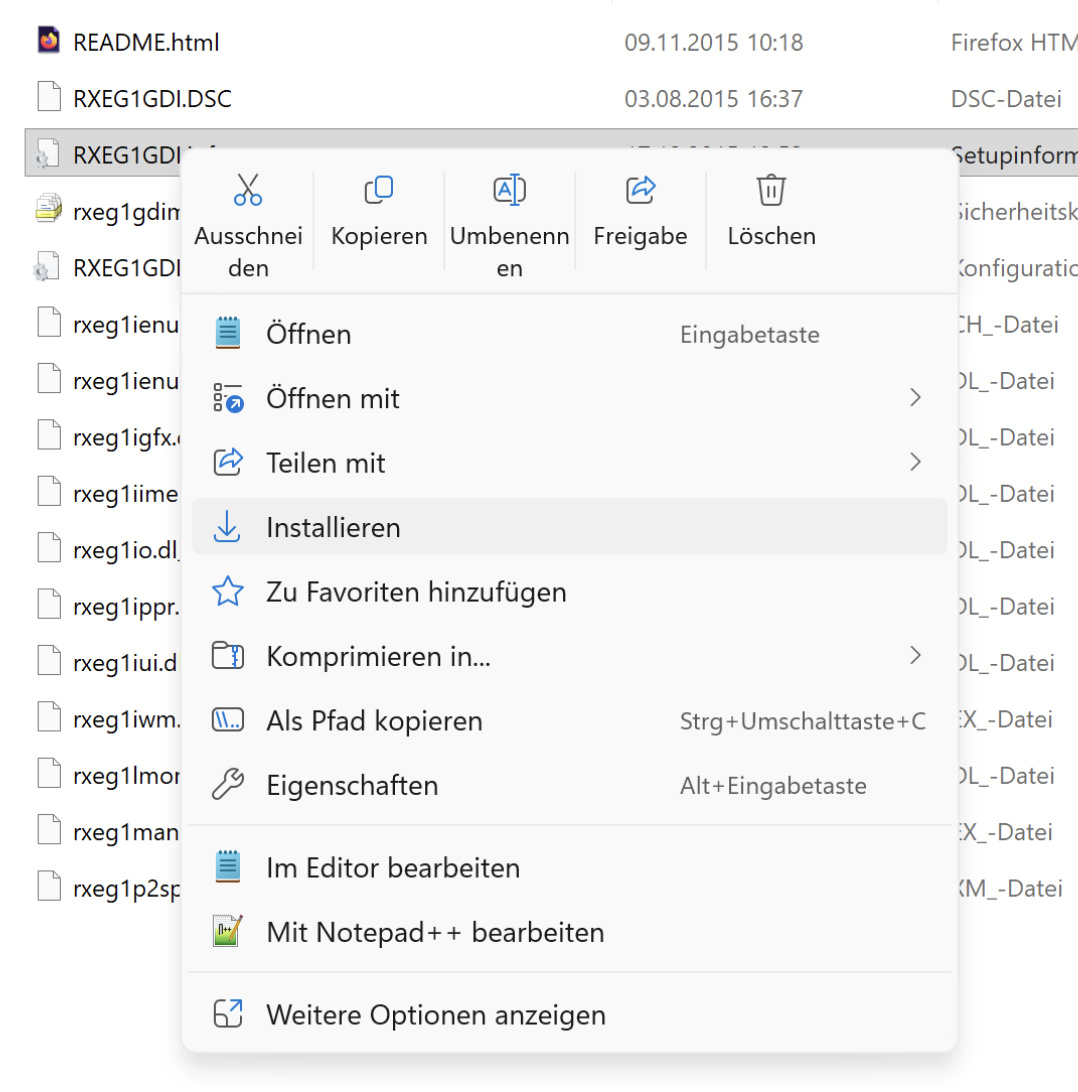This screenshot has height=1092, width=1078.
Task: Select the README.html file name
Action: click(146, 42)
